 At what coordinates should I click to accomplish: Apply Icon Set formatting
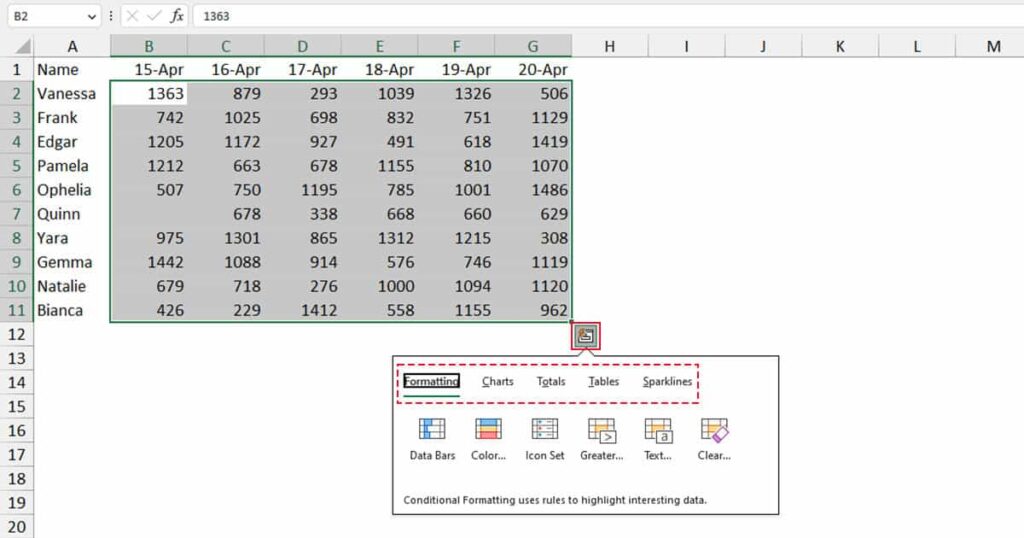coord(545,439)
